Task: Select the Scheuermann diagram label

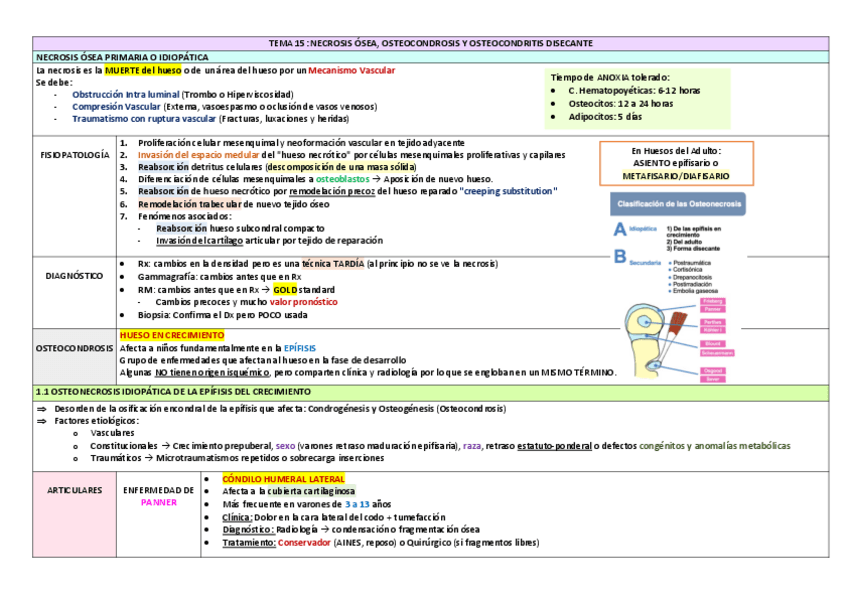Action: tap(717, 353)
